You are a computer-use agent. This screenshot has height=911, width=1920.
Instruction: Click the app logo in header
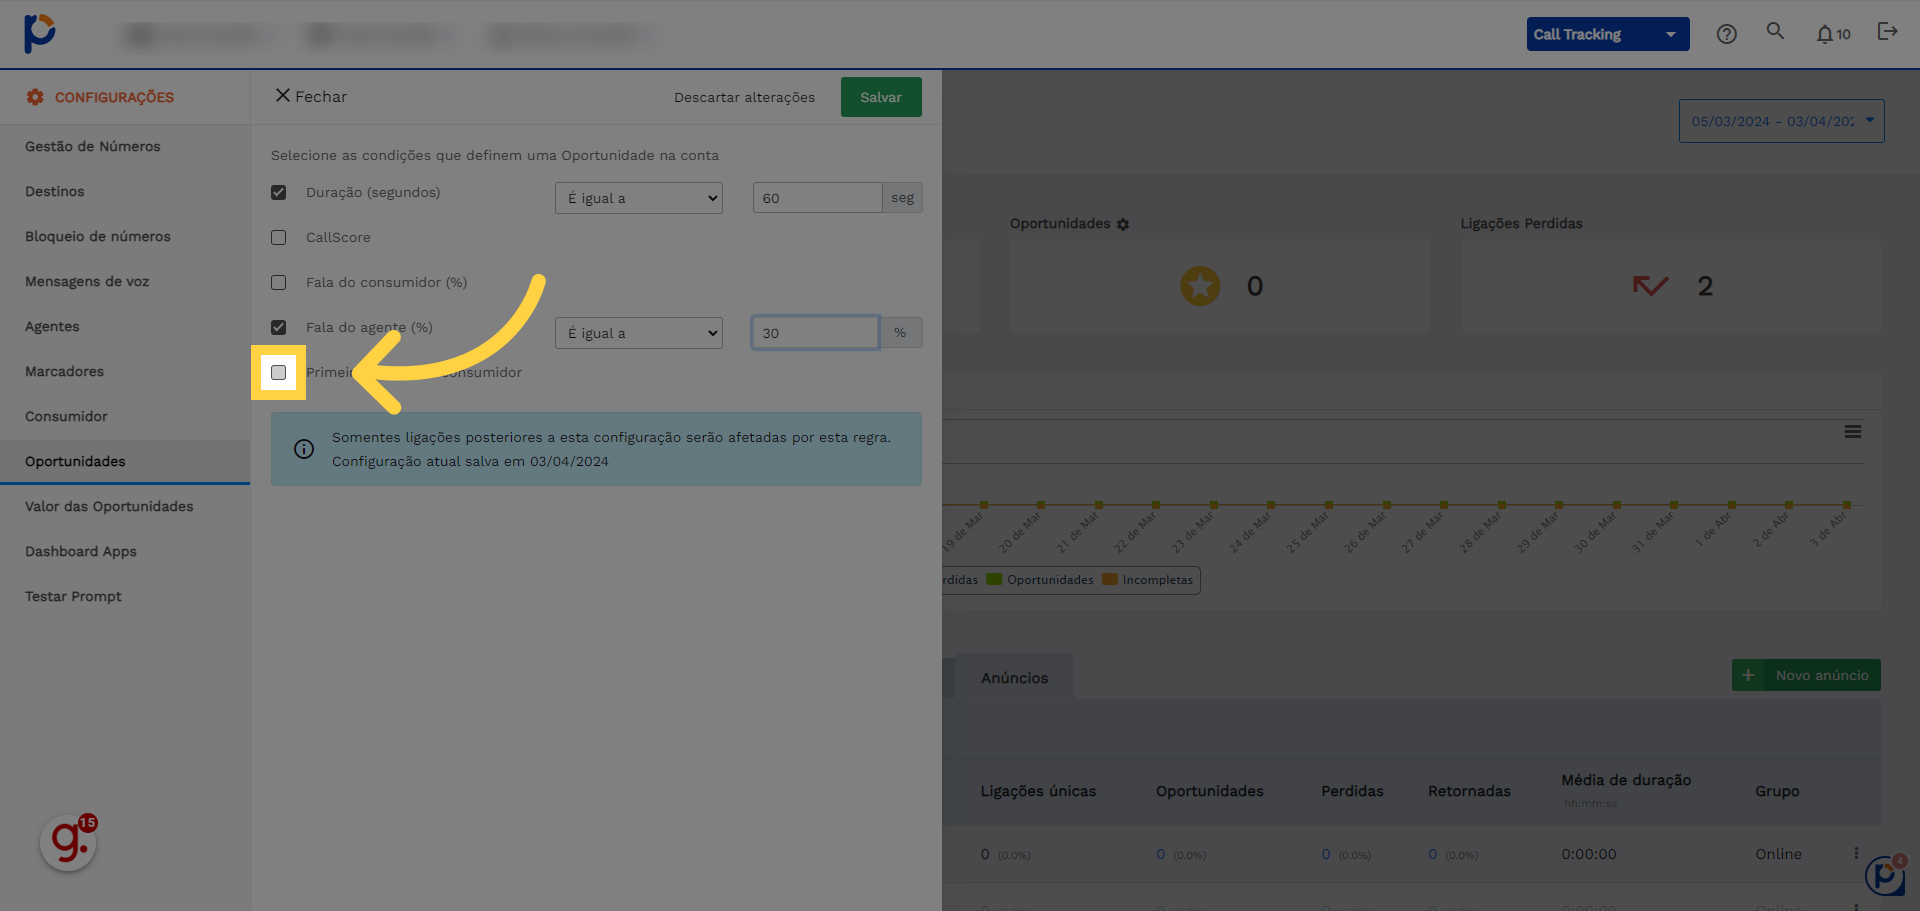click(39, 33)
